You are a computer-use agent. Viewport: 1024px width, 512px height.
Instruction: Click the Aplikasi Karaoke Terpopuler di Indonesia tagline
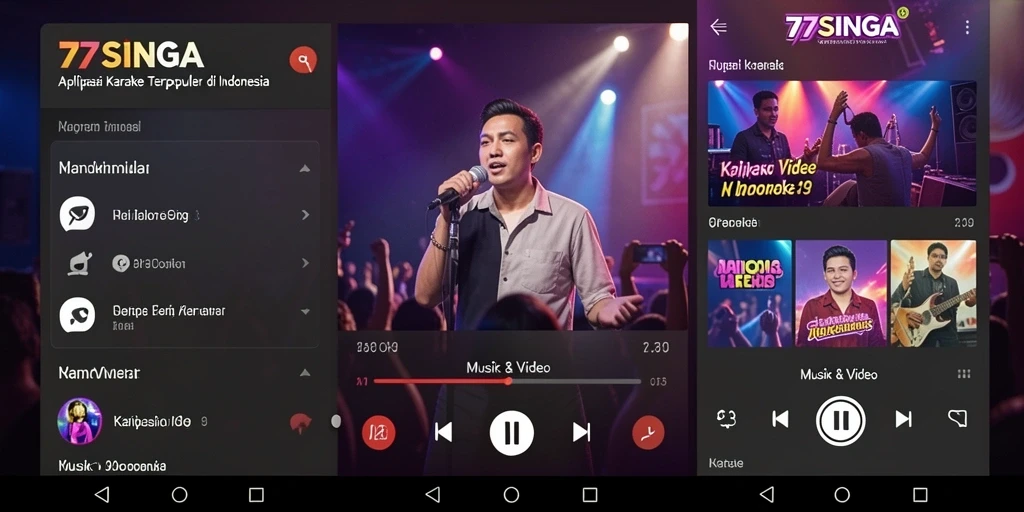click(163, 82)
